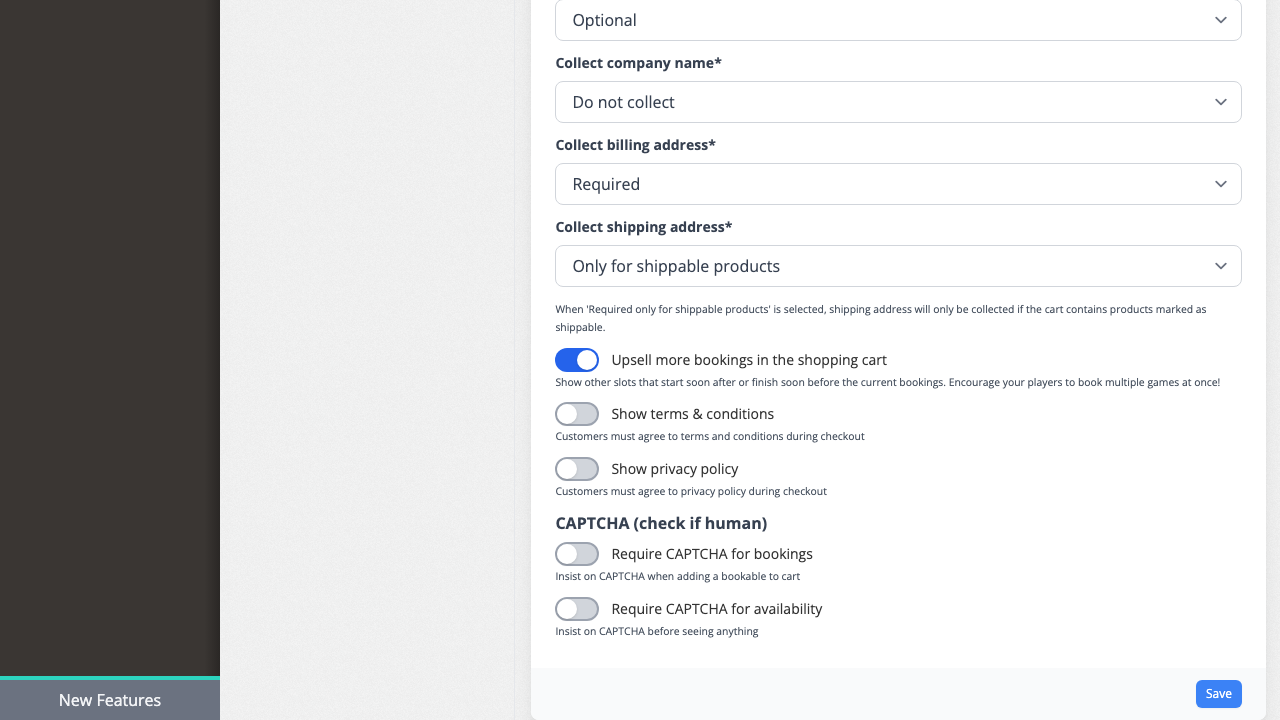This screenshot has height=720, width=1280.
Task: Click chevron beside Only for shippable products
Action: click(x=1220, y=266)
